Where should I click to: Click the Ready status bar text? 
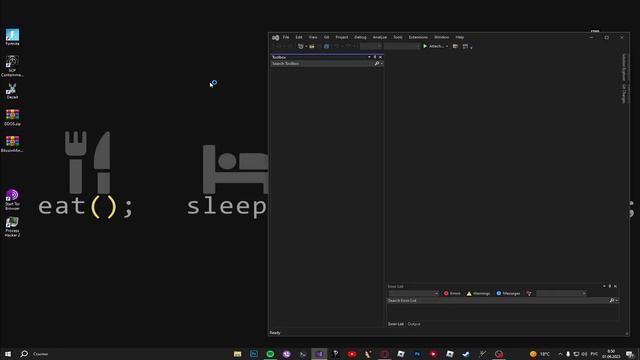[x=275, y=333]
